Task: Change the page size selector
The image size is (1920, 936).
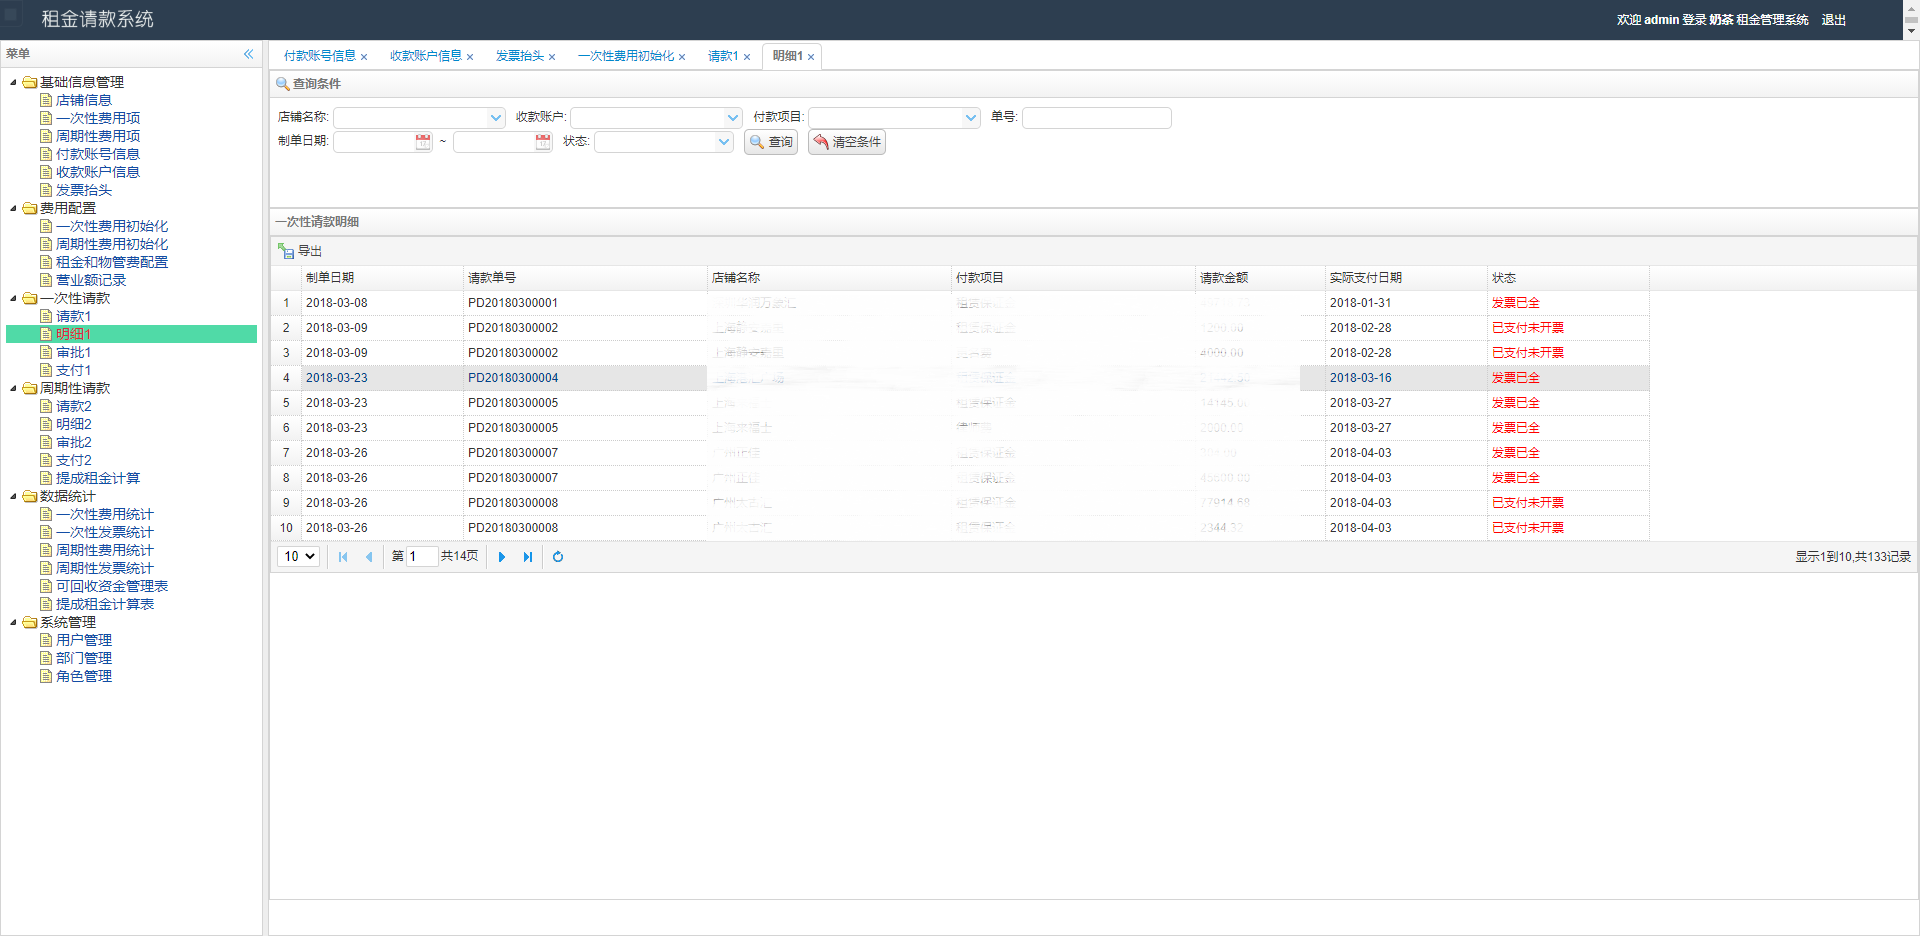Action: point(298,557)
